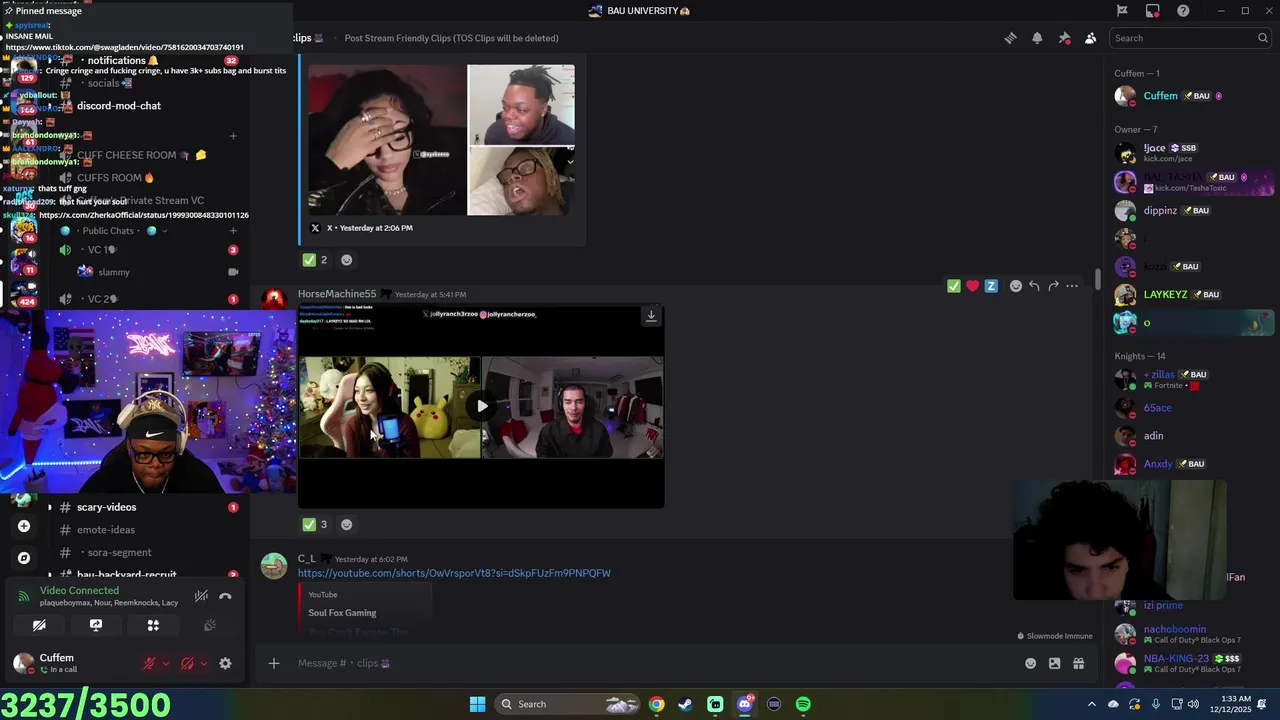Open the soundboard icon in voice panel
This screenshot has height=720, width=1280.
click(210, 625)
